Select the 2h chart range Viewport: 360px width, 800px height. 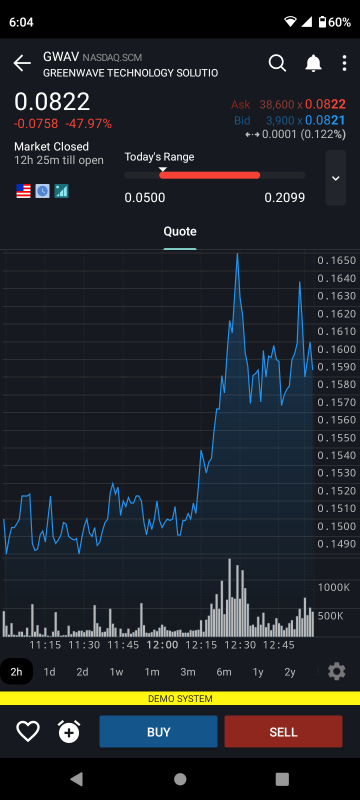(16, 671)
